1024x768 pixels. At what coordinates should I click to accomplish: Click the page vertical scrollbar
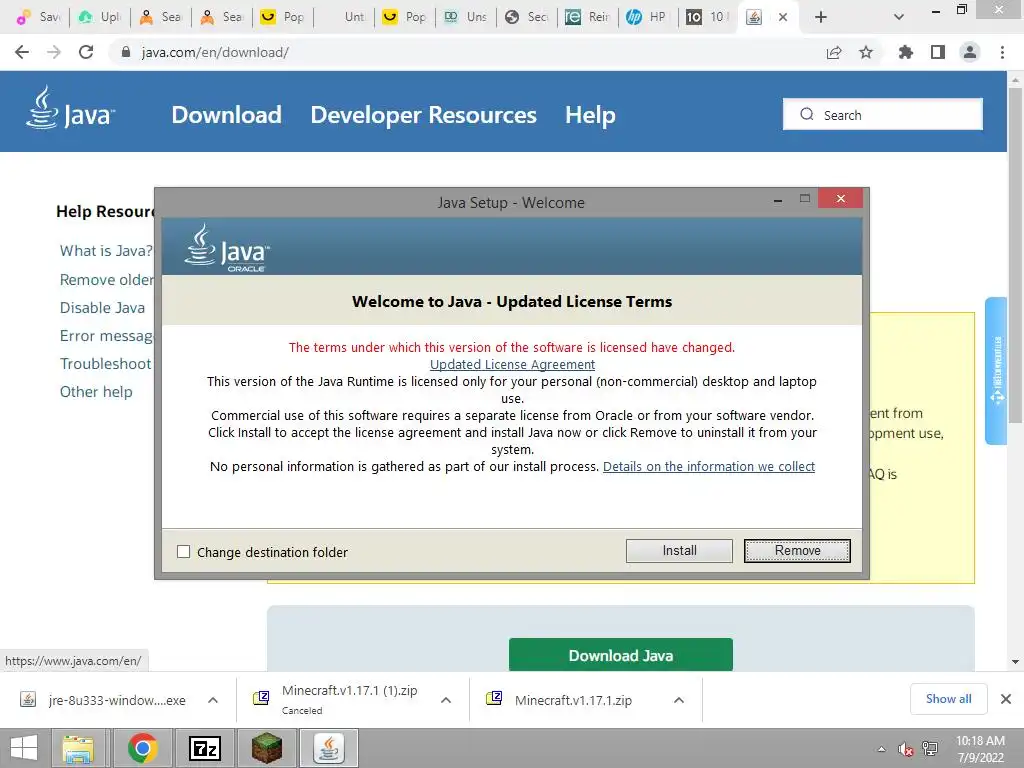1015,255
